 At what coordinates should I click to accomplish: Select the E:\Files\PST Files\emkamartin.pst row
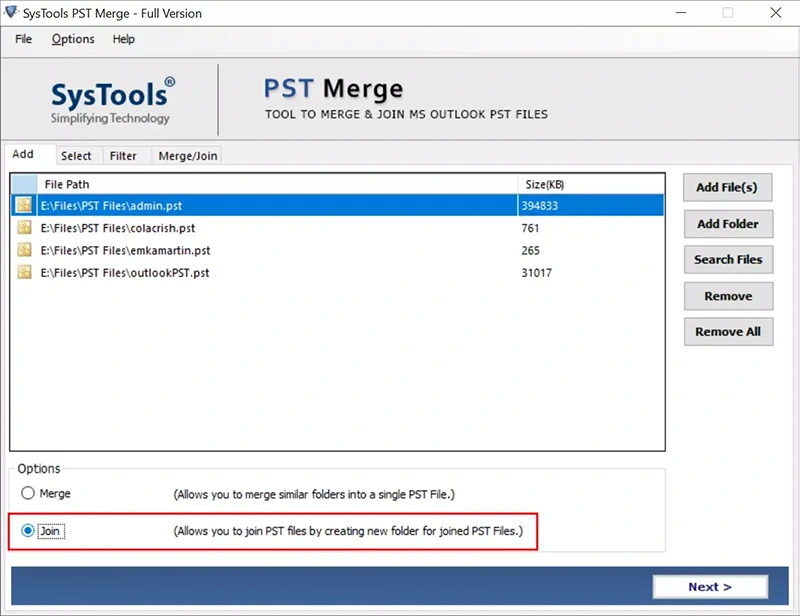(337, 250)
